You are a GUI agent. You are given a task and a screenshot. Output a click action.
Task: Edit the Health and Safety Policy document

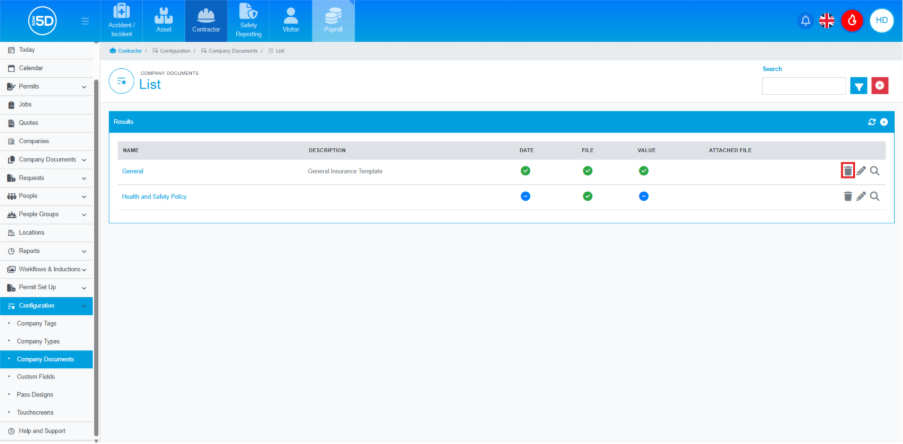pyautogui.click(x=861, y=196)
